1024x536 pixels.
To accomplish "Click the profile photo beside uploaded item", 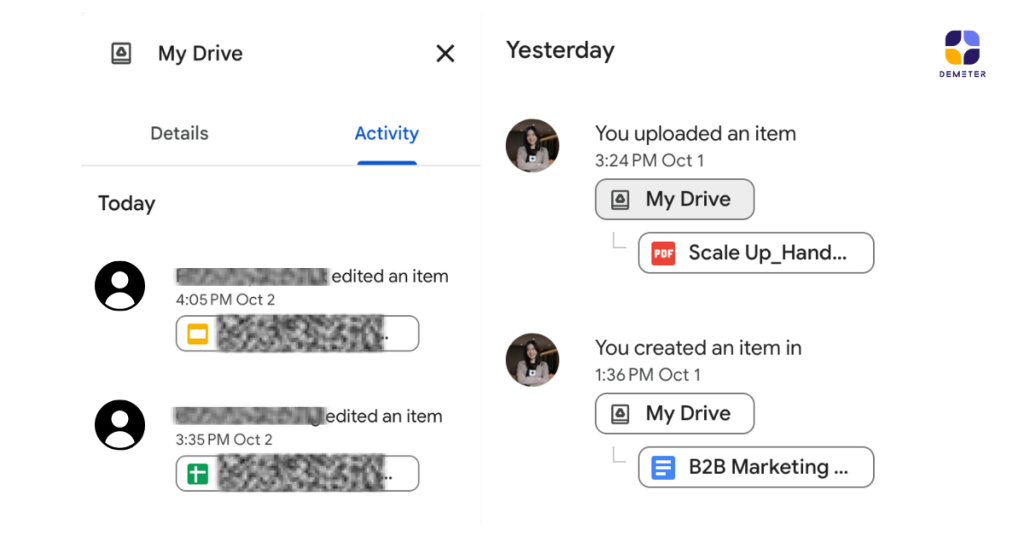I will [532, 146].
